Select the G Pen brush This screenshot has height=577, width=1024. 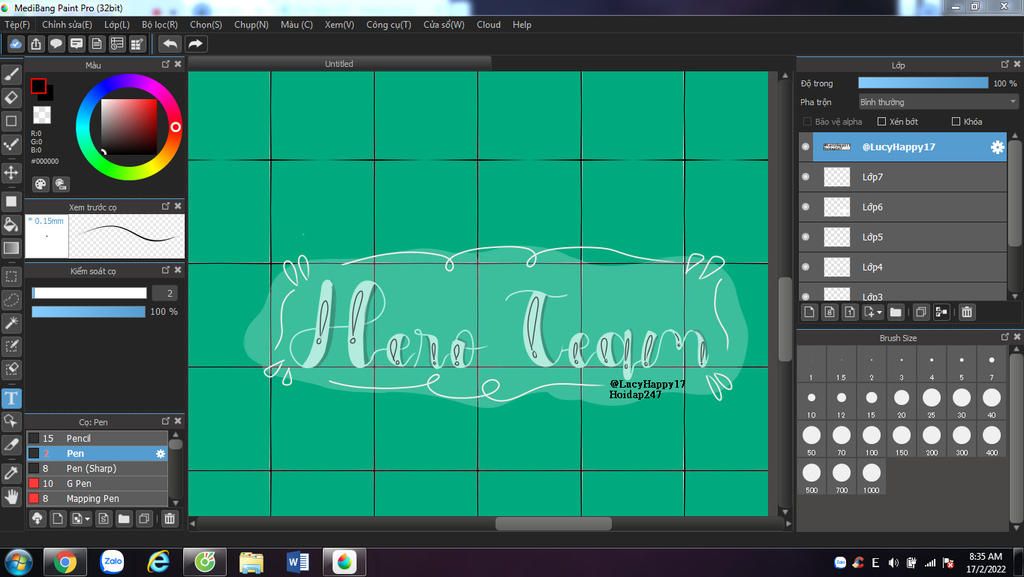point(97,484)
